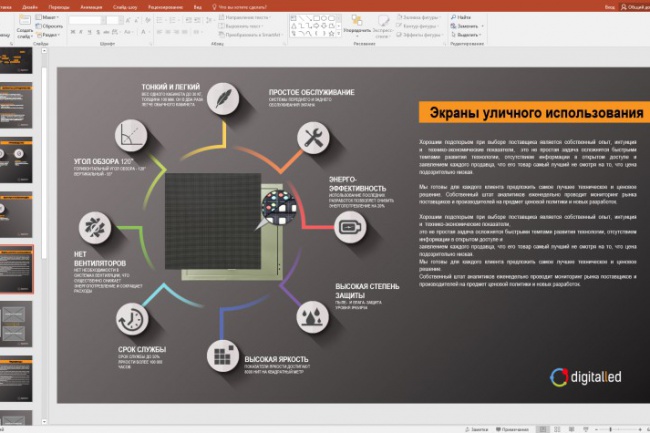Switch to slide sorter view icon
The width and height of the screenshot is (650, 433).
tap(557, 429)
